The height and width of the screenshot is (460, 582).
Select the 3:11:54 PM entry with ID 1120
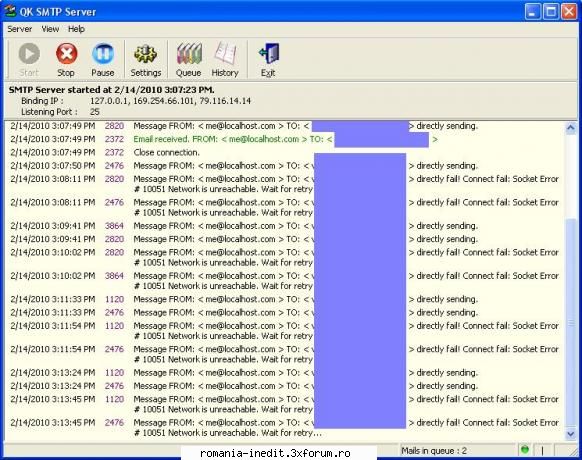285,331
